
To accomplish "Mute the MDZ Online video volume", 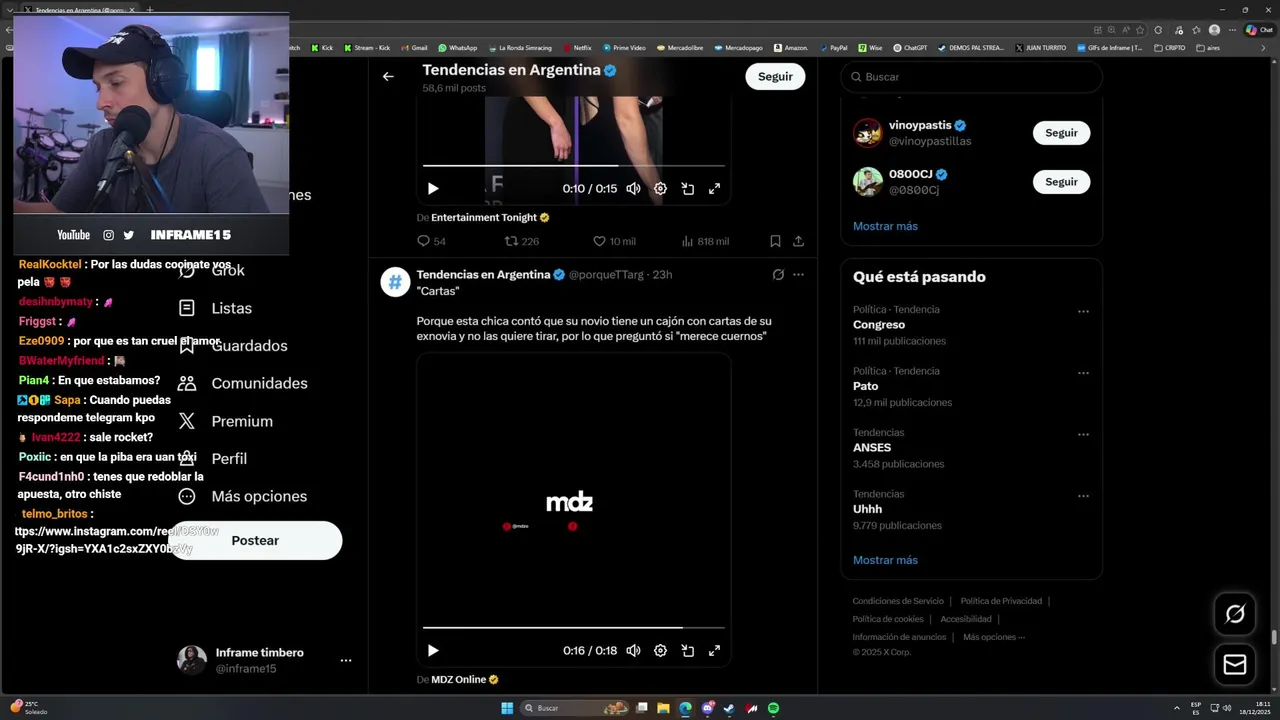I will click(x=633, y=650).
